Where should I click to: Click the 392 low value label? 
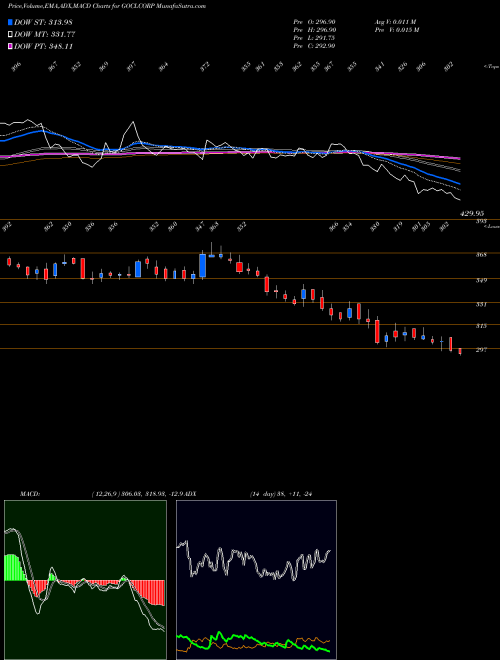7,226
